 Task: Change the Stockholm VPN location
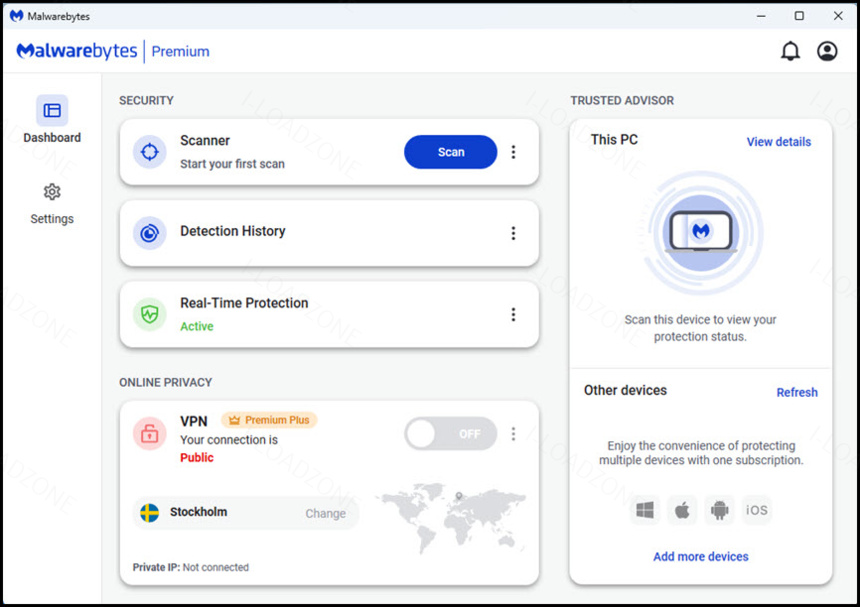click(x=326, y=513)
